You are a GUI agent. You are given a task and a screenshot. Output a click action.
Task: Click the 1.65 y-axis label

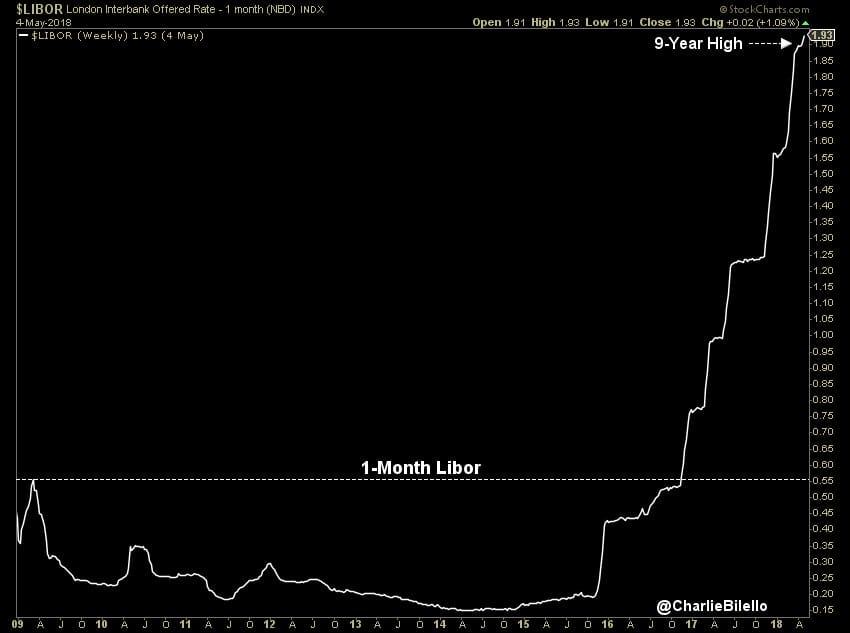[823, 125]
